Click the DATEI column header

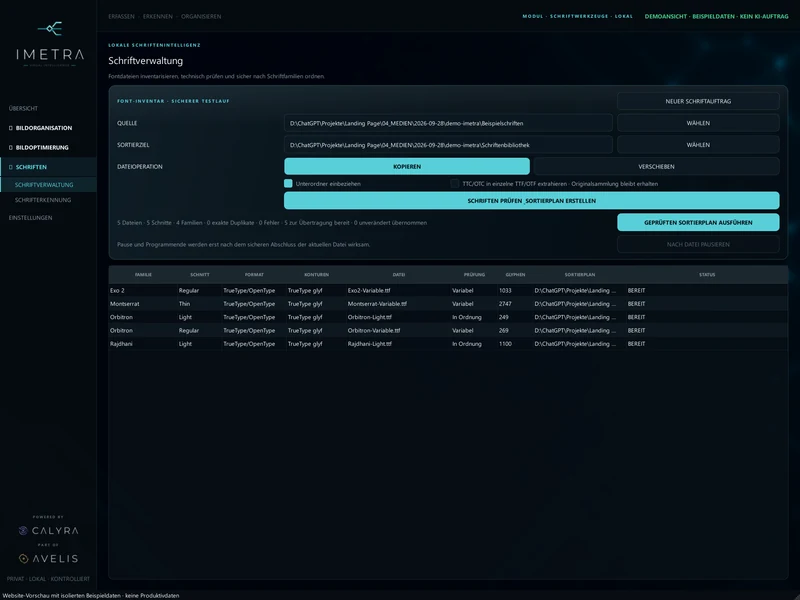click(399, 274)
